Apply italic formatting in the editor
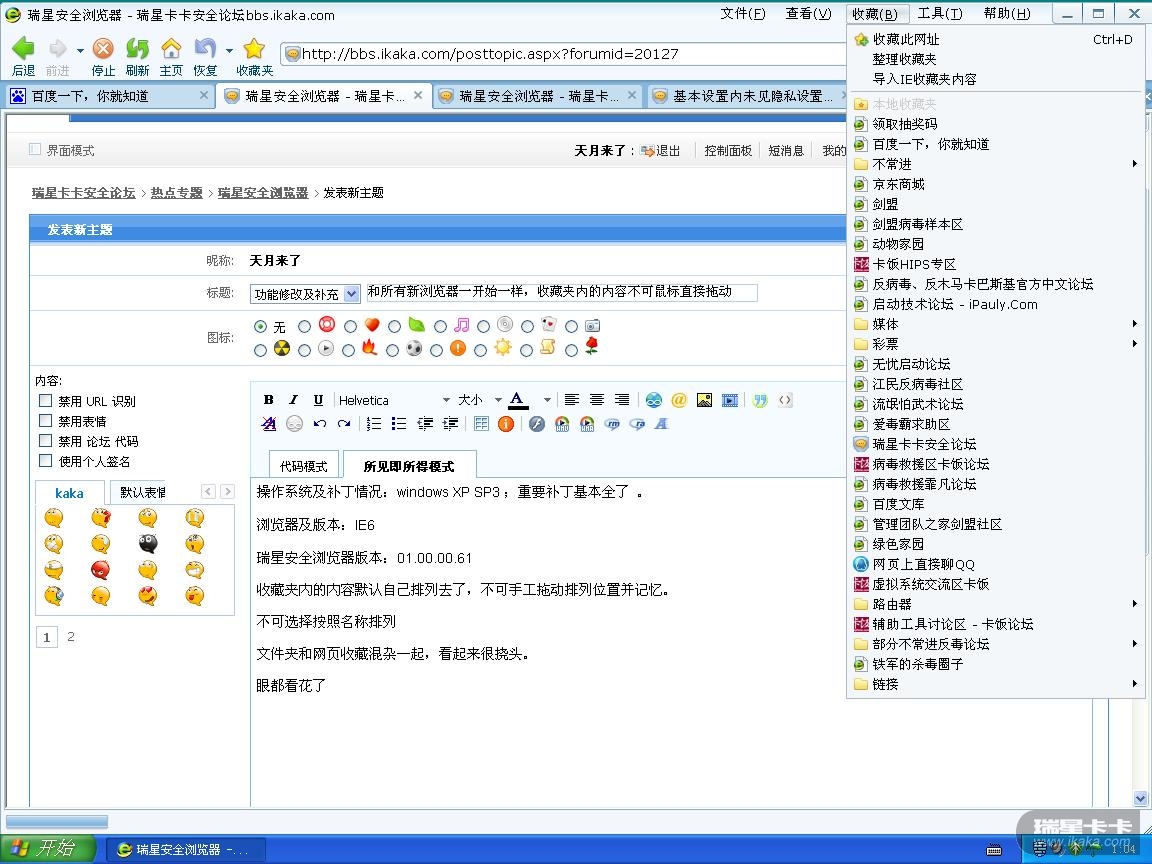Image resolution: width=1152 pixels, height=864 pixels. 293,400
